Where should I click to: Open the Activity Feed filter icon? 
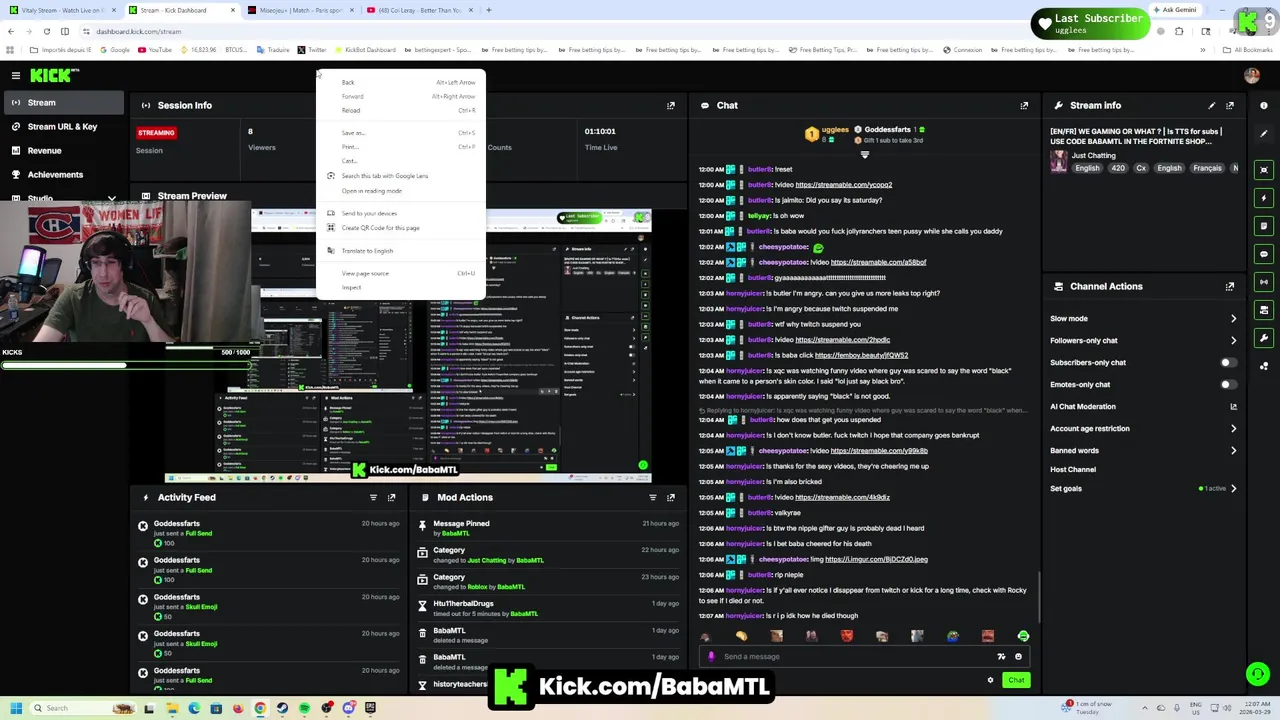[x=373, y=497]
